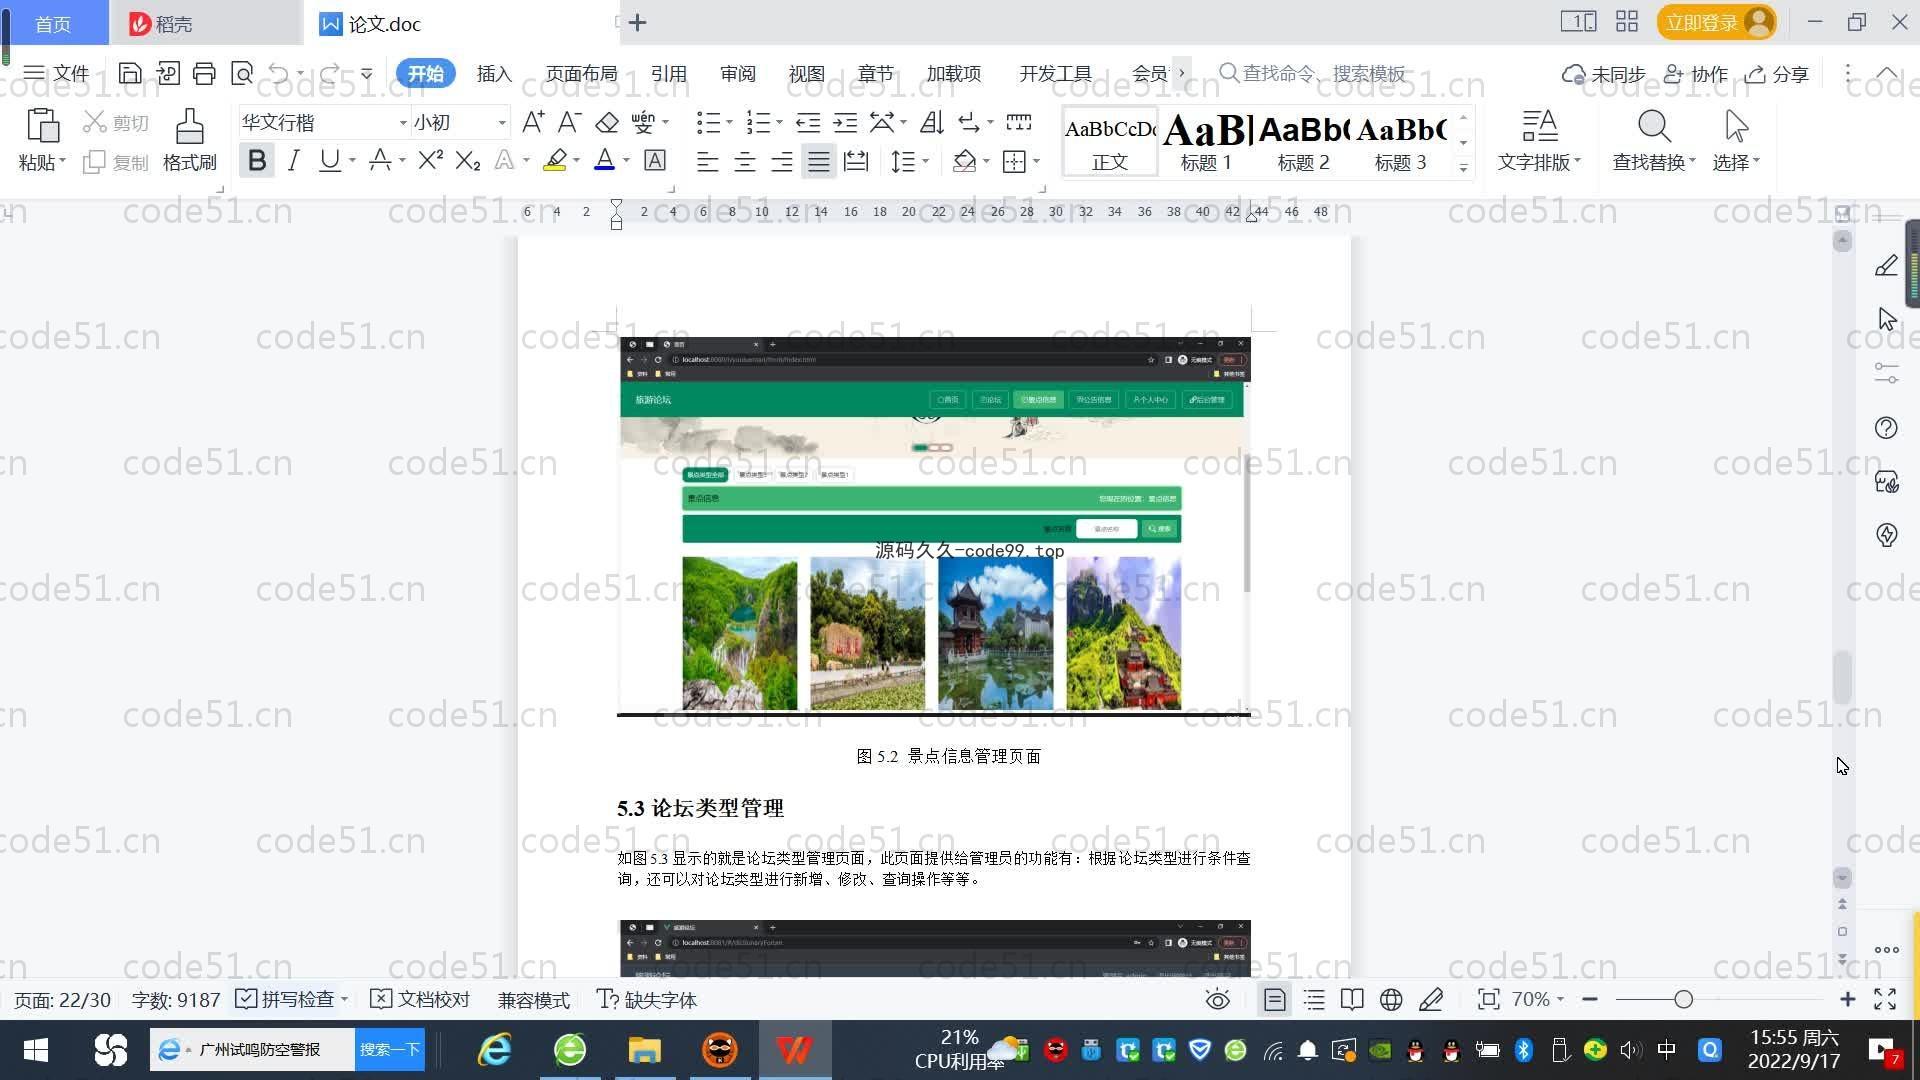Click the 协作 collaborate button
This screenshot has height=1080, width=1920.
[1696, 74]
